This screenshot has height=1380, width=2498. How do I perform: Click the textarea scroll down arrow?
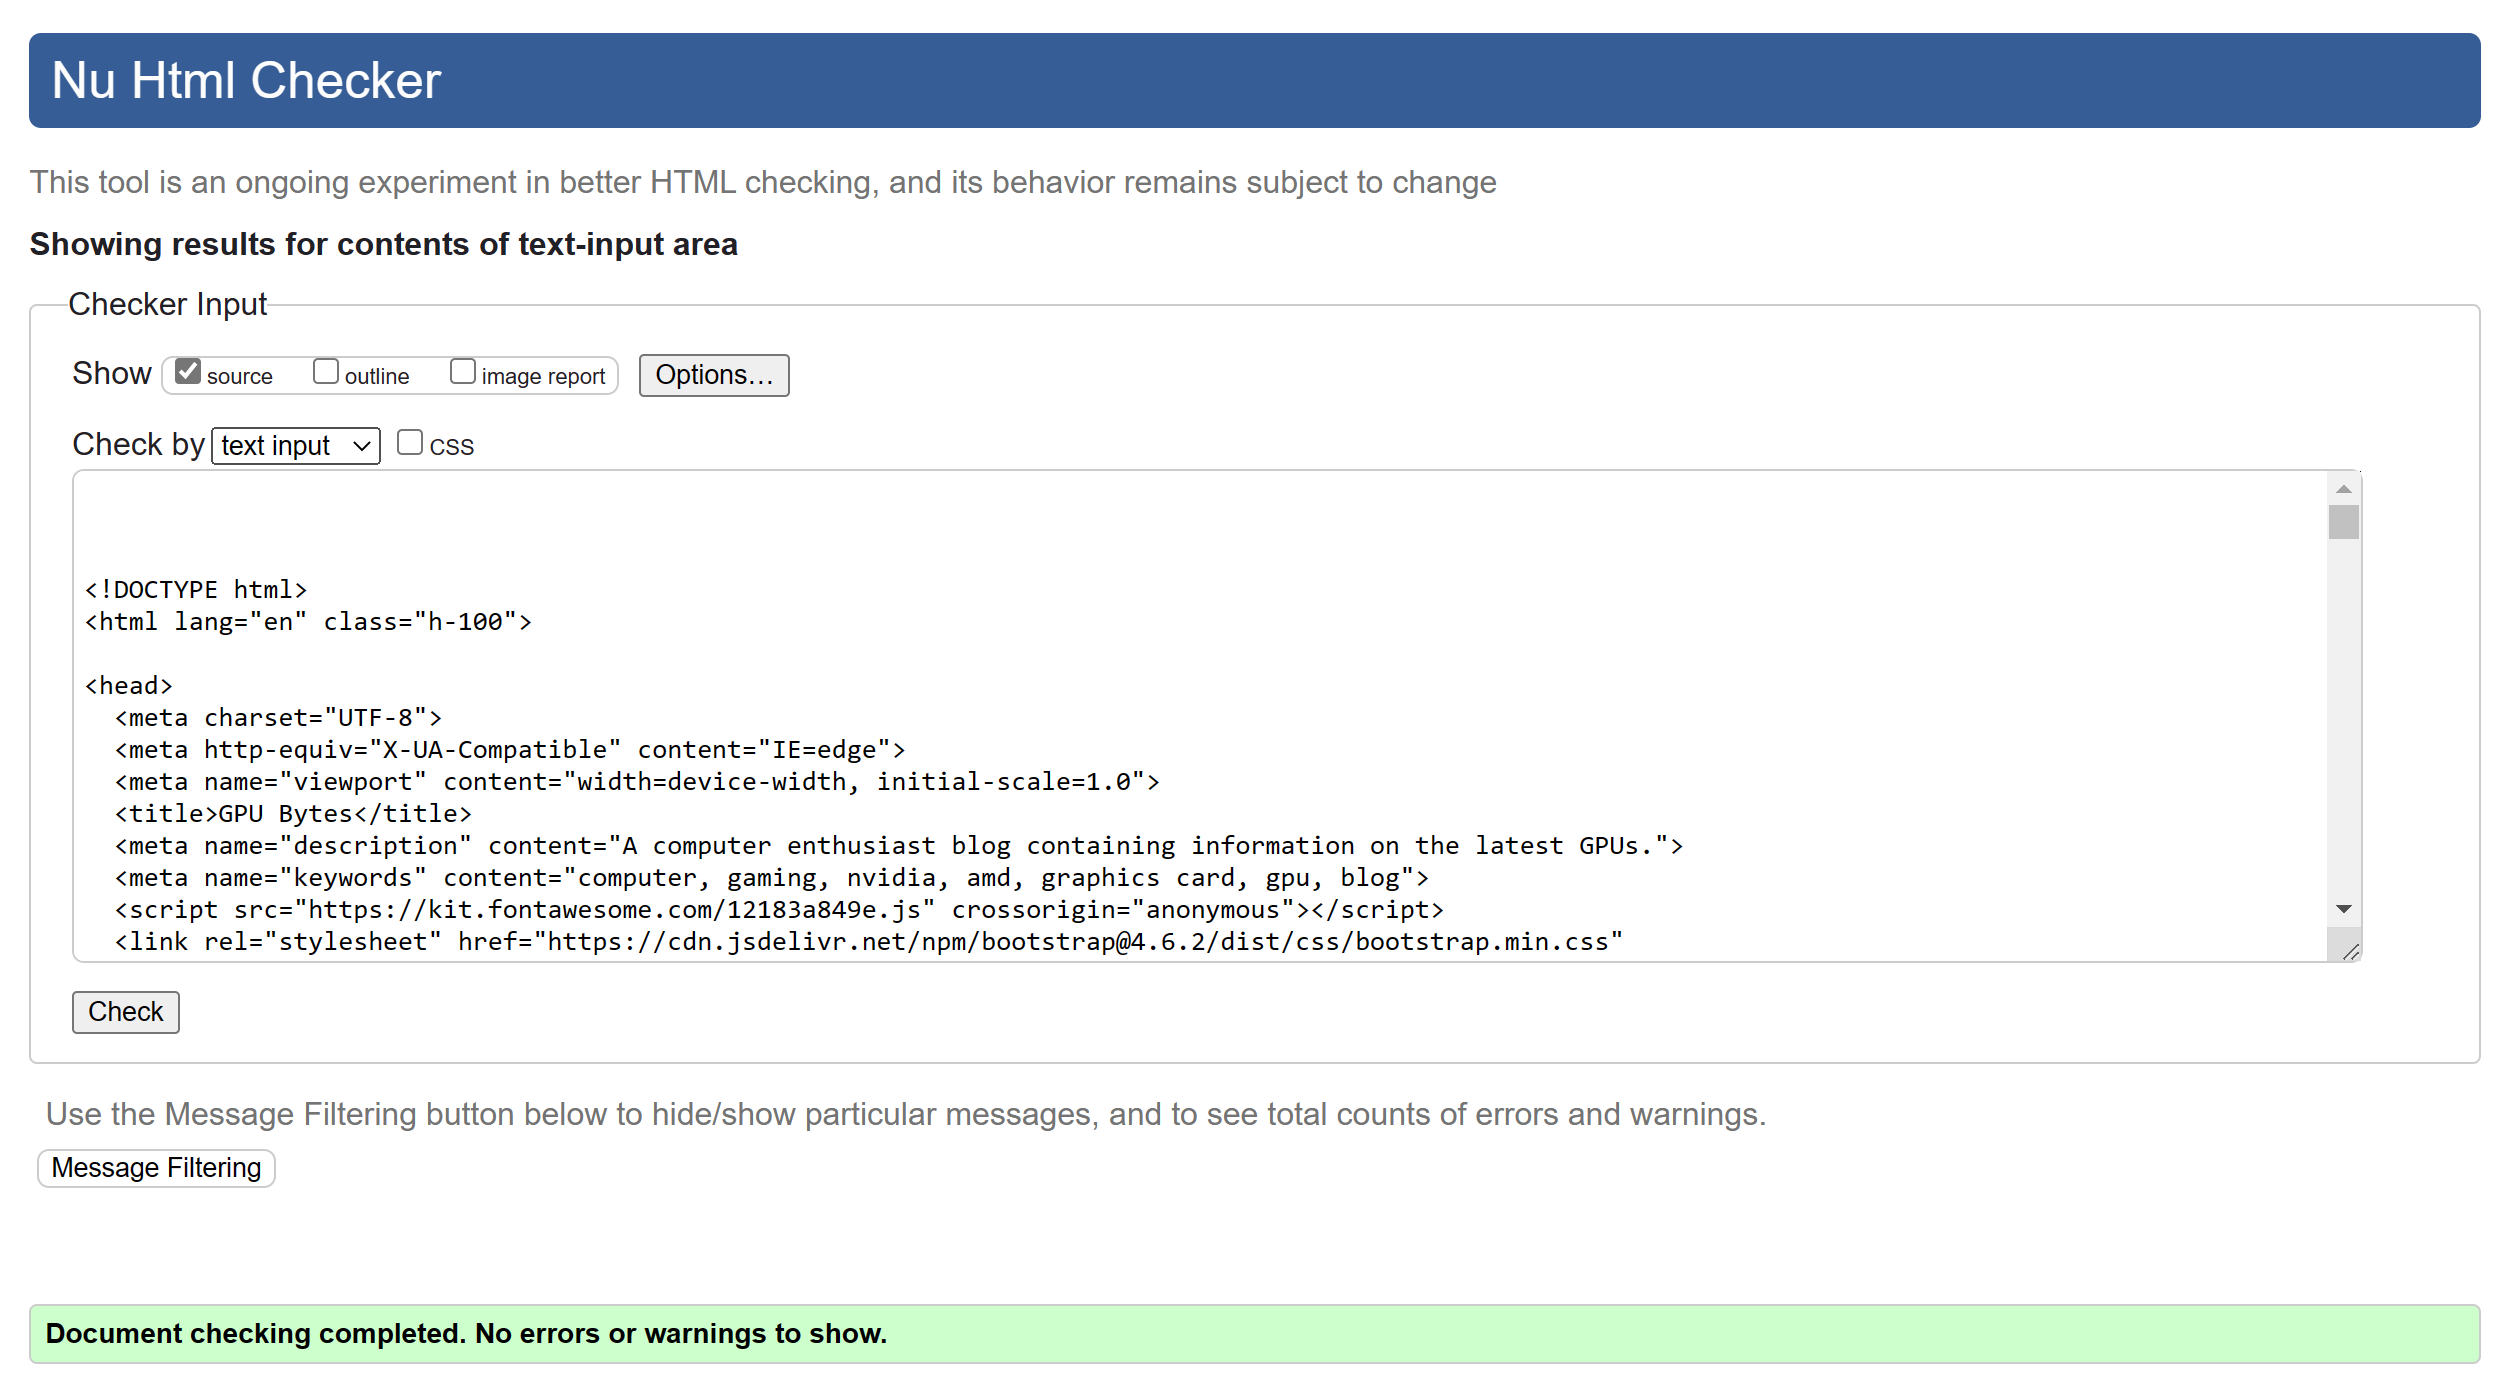[2343, 909]
